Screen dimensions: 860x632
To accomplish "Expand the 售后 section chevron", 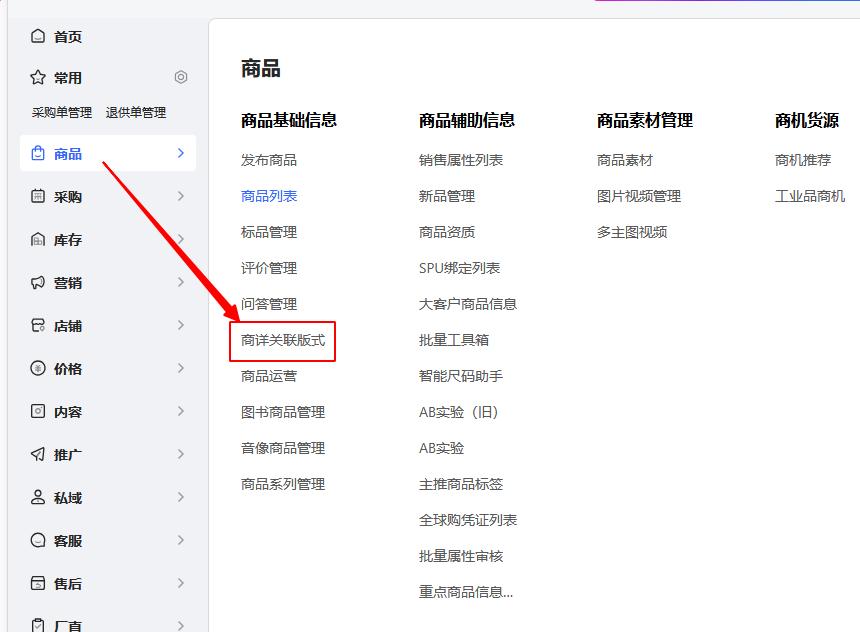I will tap(181, 584).
